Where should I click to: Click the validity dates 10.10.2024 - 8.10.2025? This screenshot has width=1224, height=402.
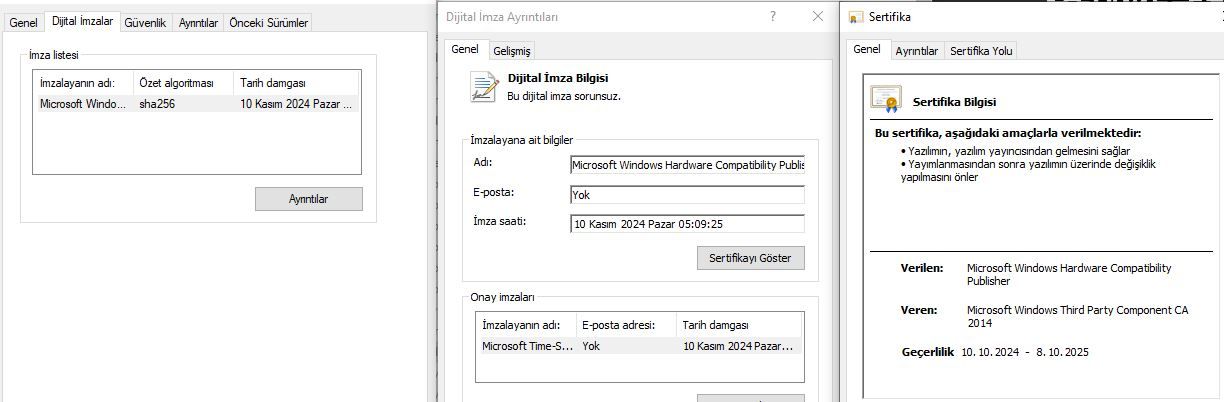[x=1025, y=352]
